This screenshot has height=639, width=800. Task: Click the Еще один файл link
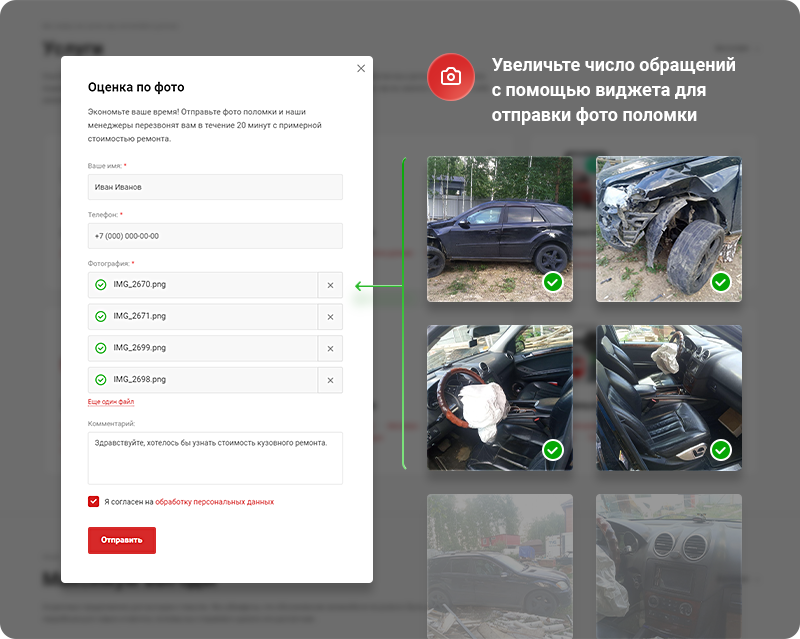[x=111, y=402]
